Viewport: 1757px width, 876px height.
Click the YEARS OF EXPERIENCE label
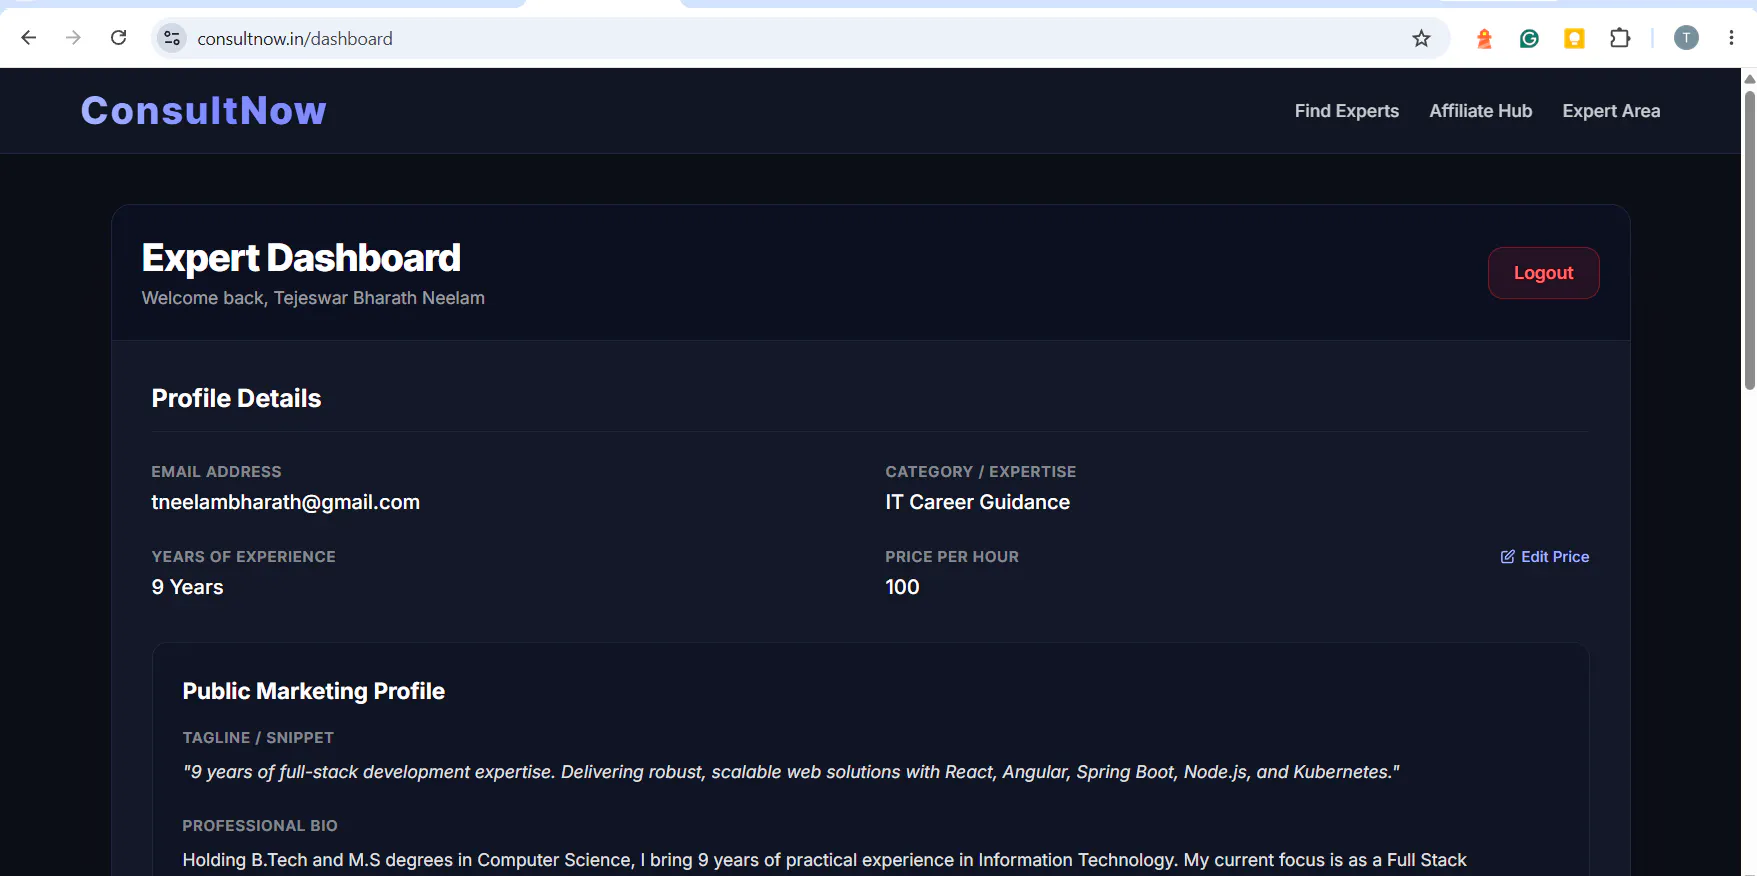[243, 557]
